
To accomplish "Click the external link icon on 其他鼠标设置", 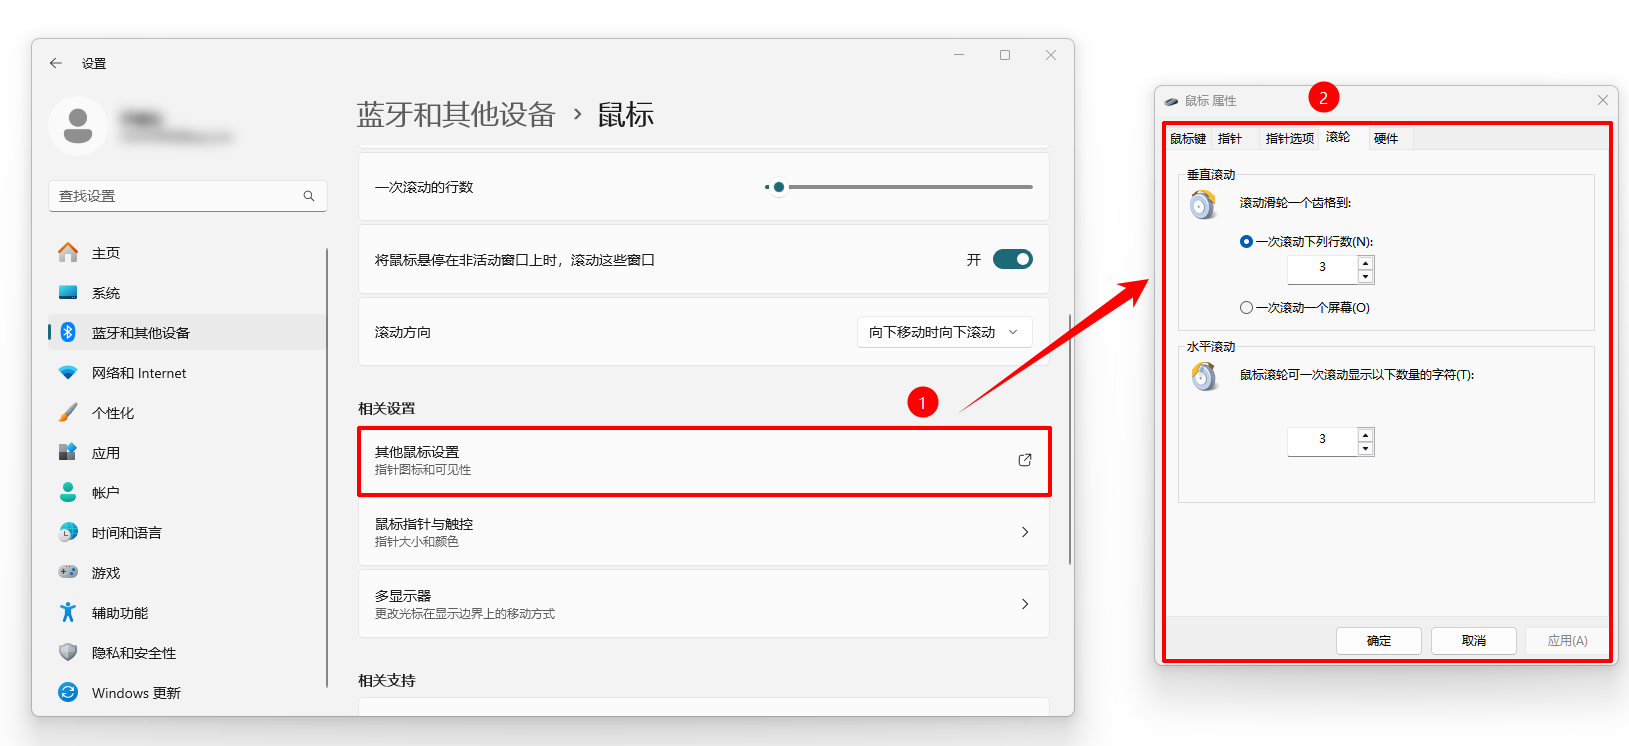I will [x=1025, y=460].
